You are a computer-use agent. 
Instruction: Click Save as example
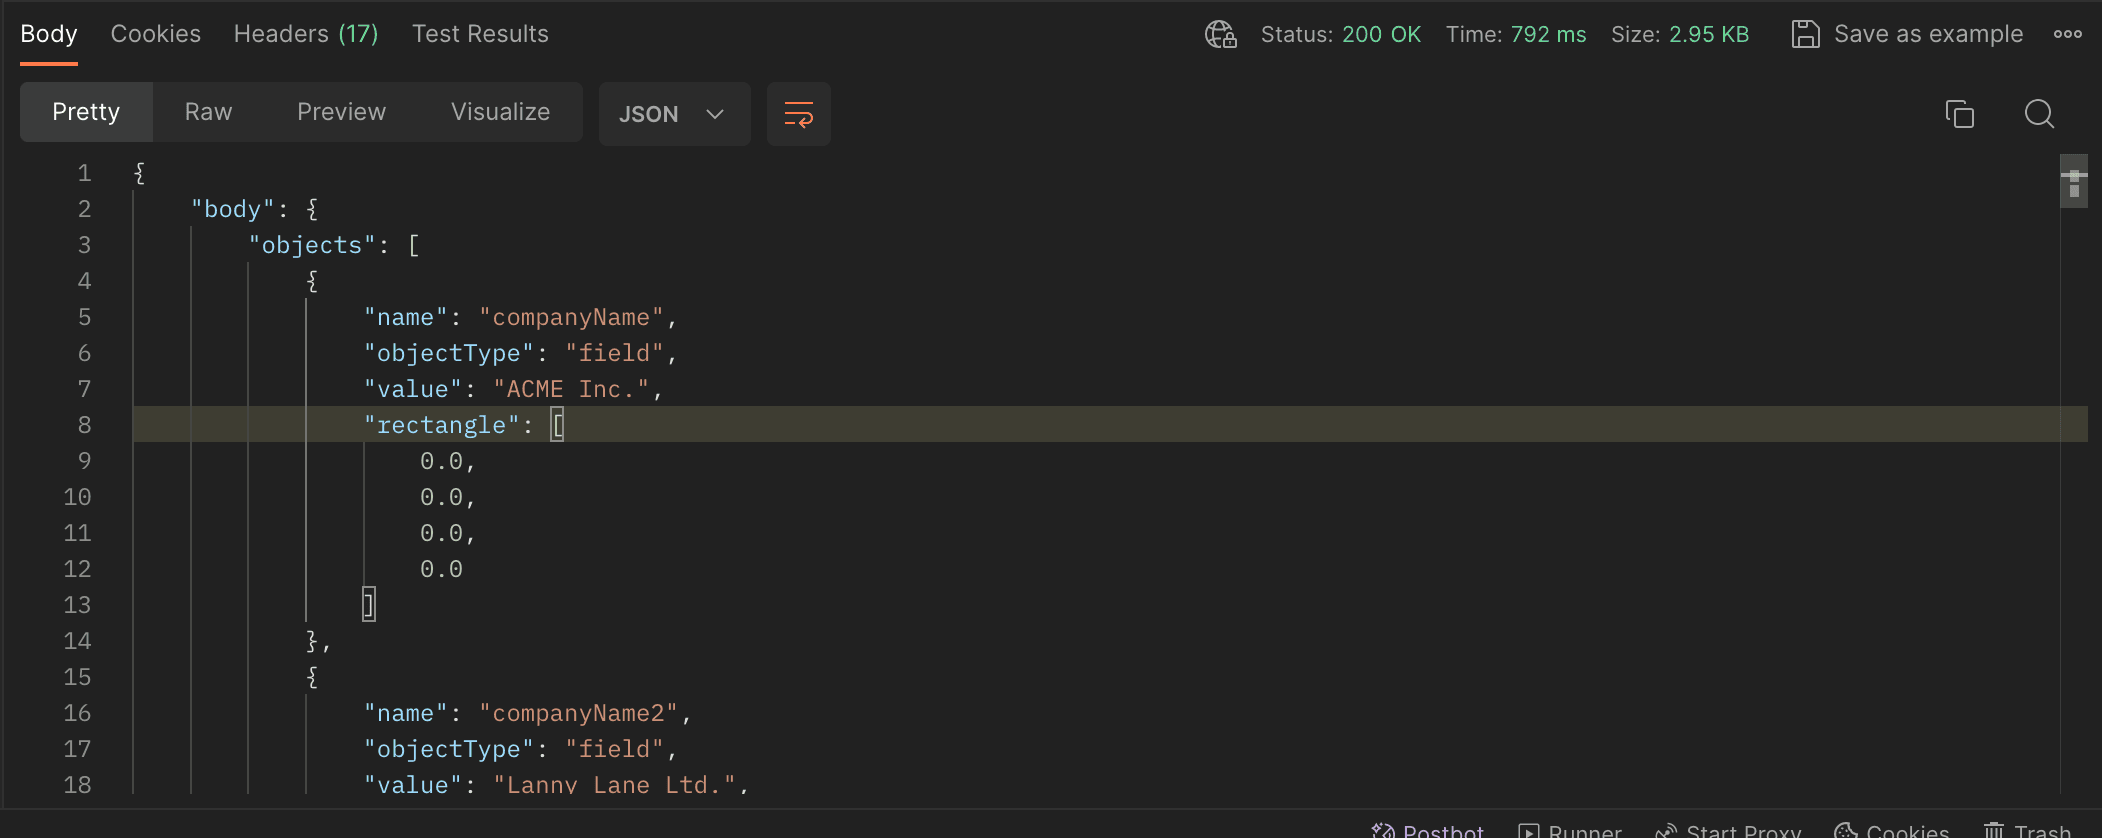click(x=1928, y=34)
